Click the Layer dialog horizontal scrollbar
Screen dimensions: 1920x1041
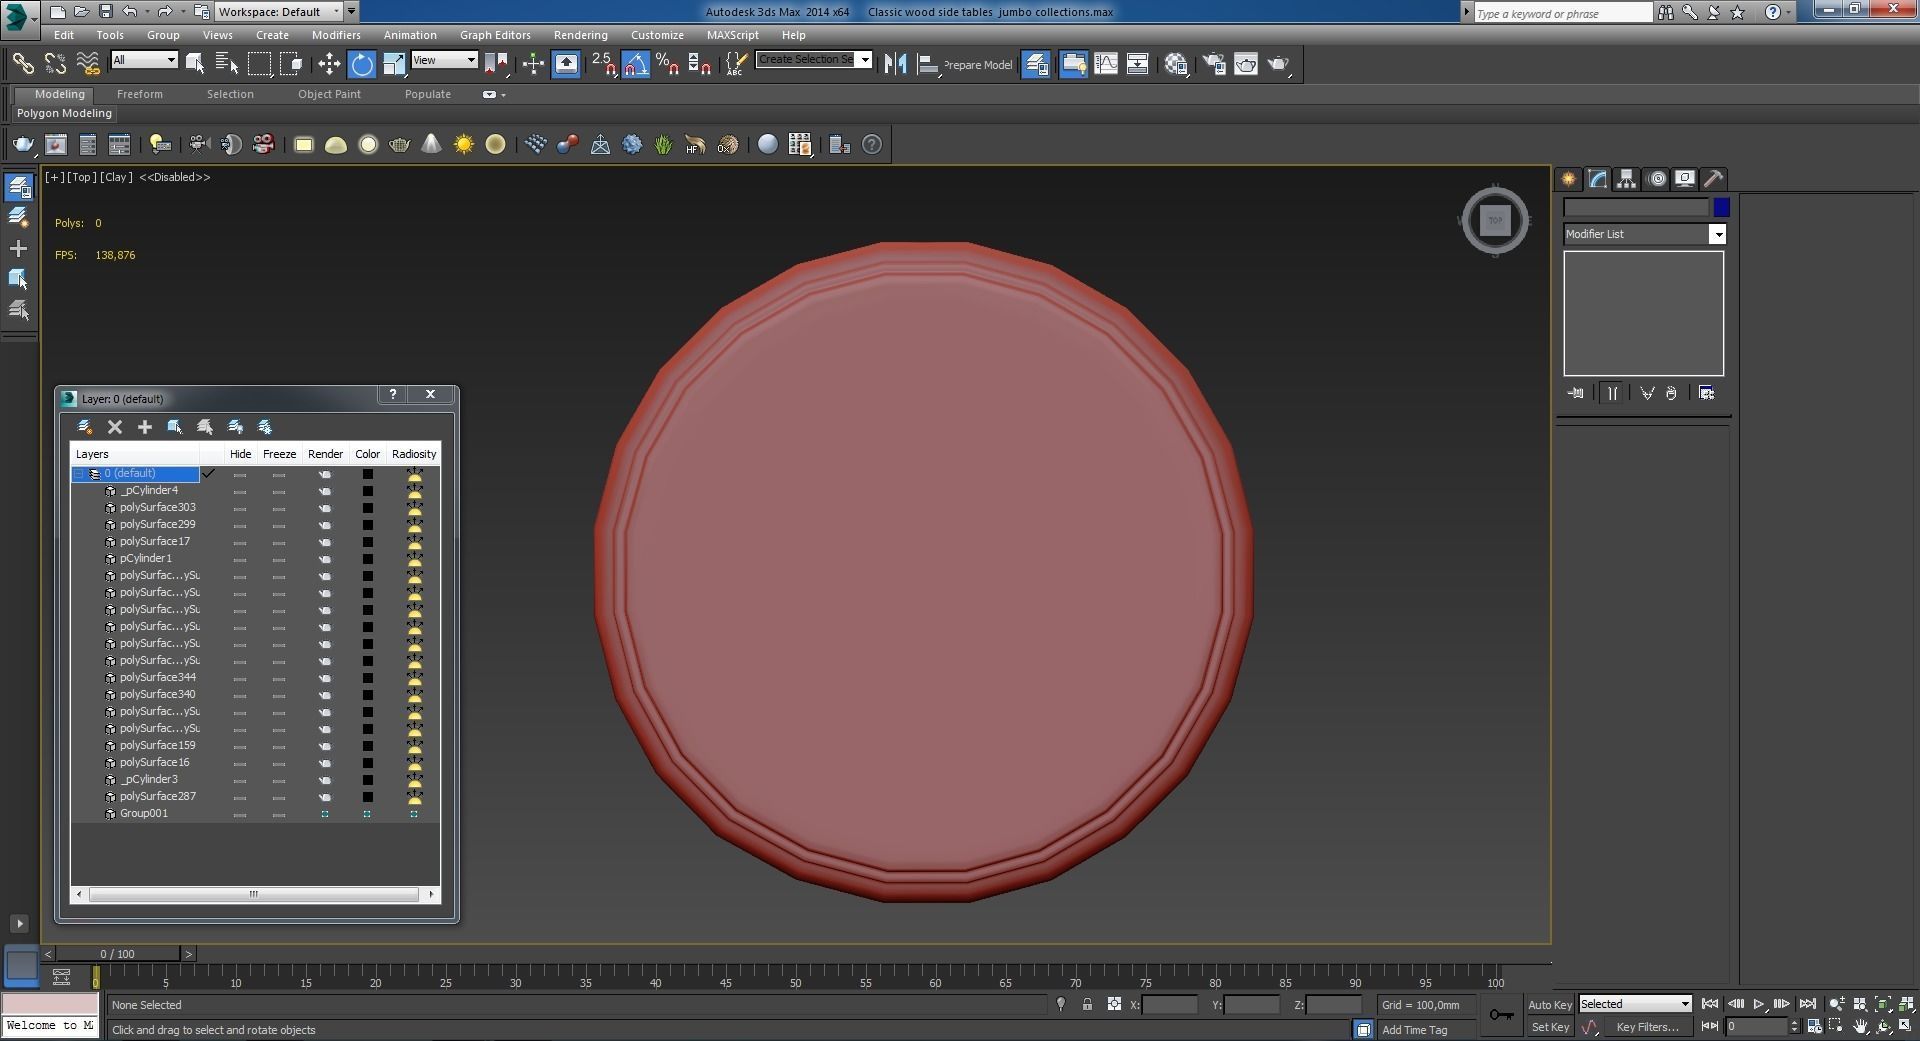pos(255,894)
